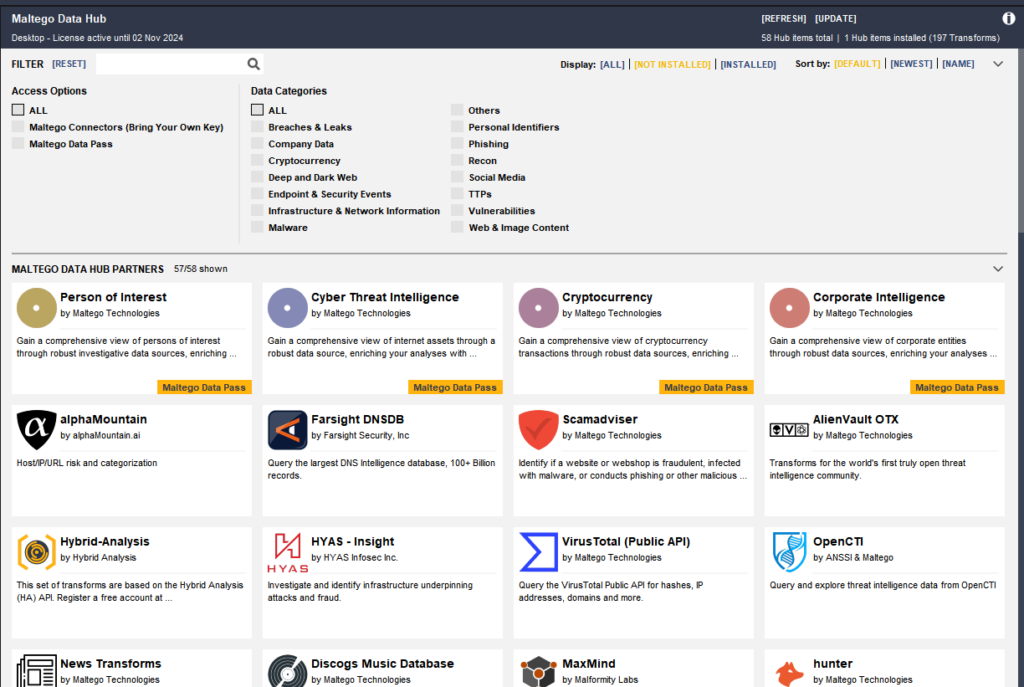Enable the Breaches & Leaks category
Screen dimensions: 1024x687
click(257, 127)
